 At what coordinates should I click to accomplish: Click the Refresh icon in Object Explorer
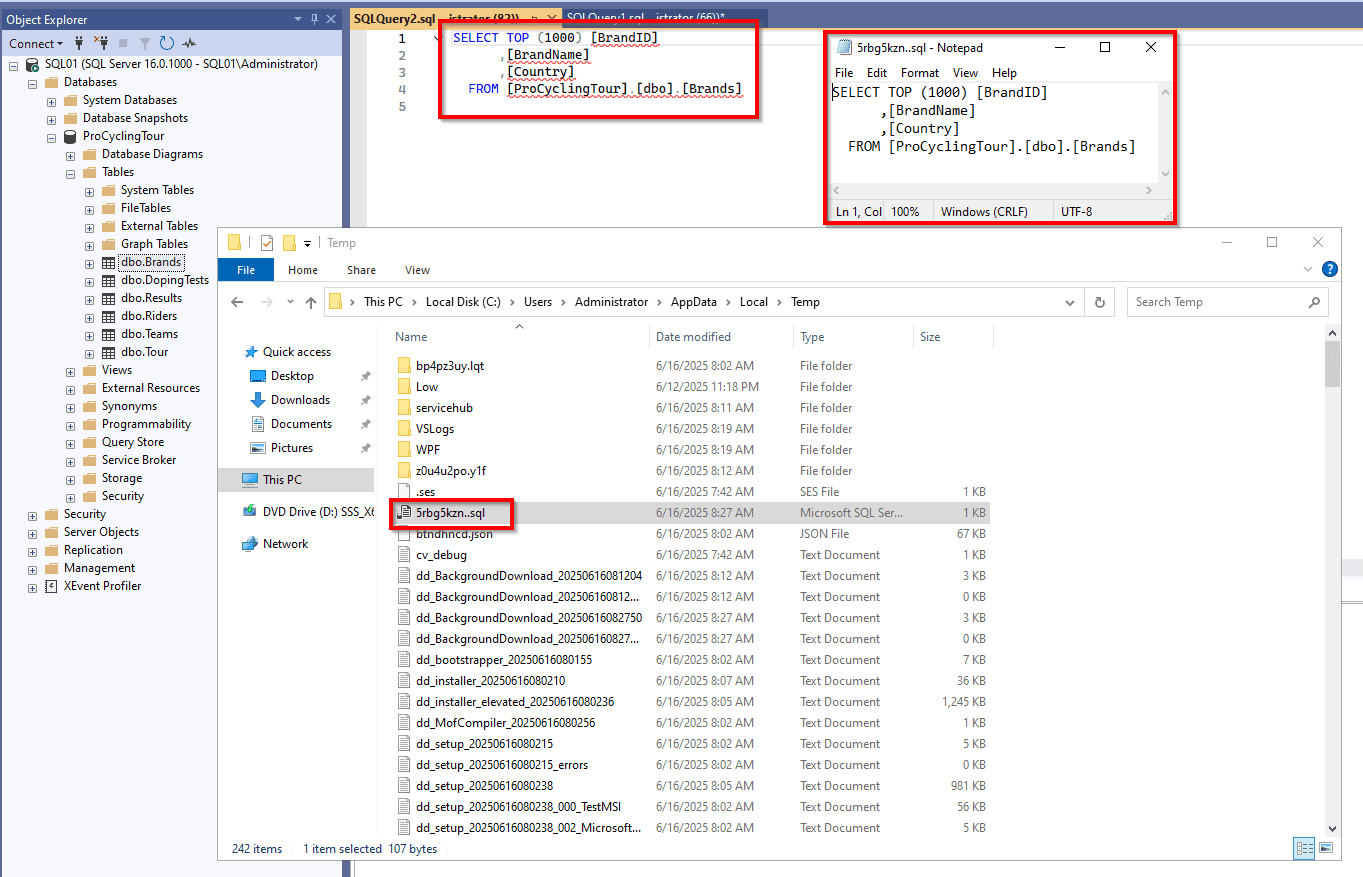click(x=166, y=43)
